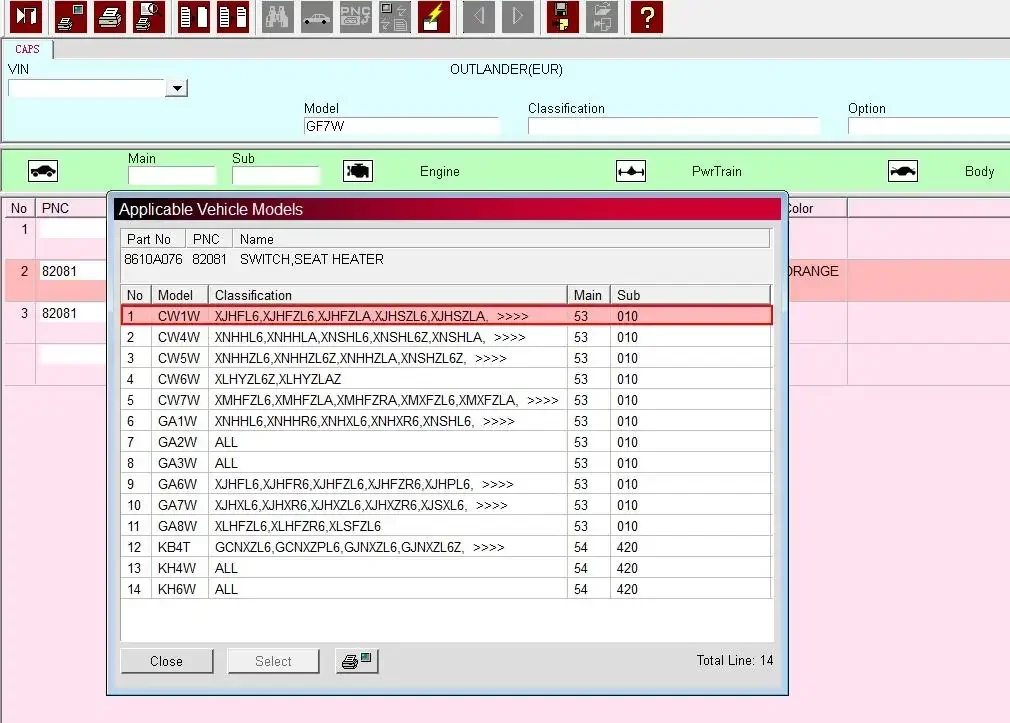Click the Close button in dialog

click(x=167, y=661)
